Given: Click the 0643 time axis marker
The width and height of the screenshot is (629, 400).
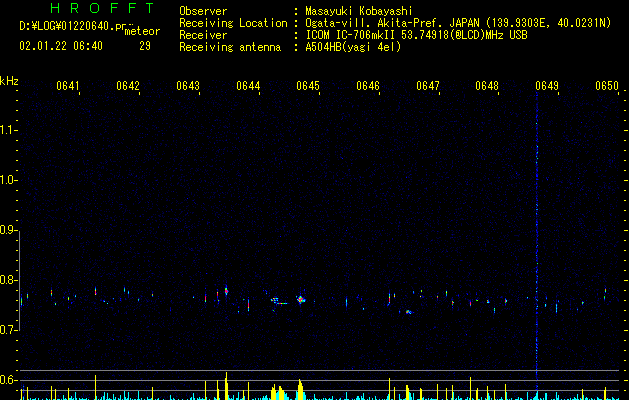Looking at the screenshot, I should click(x=188, y=86).
